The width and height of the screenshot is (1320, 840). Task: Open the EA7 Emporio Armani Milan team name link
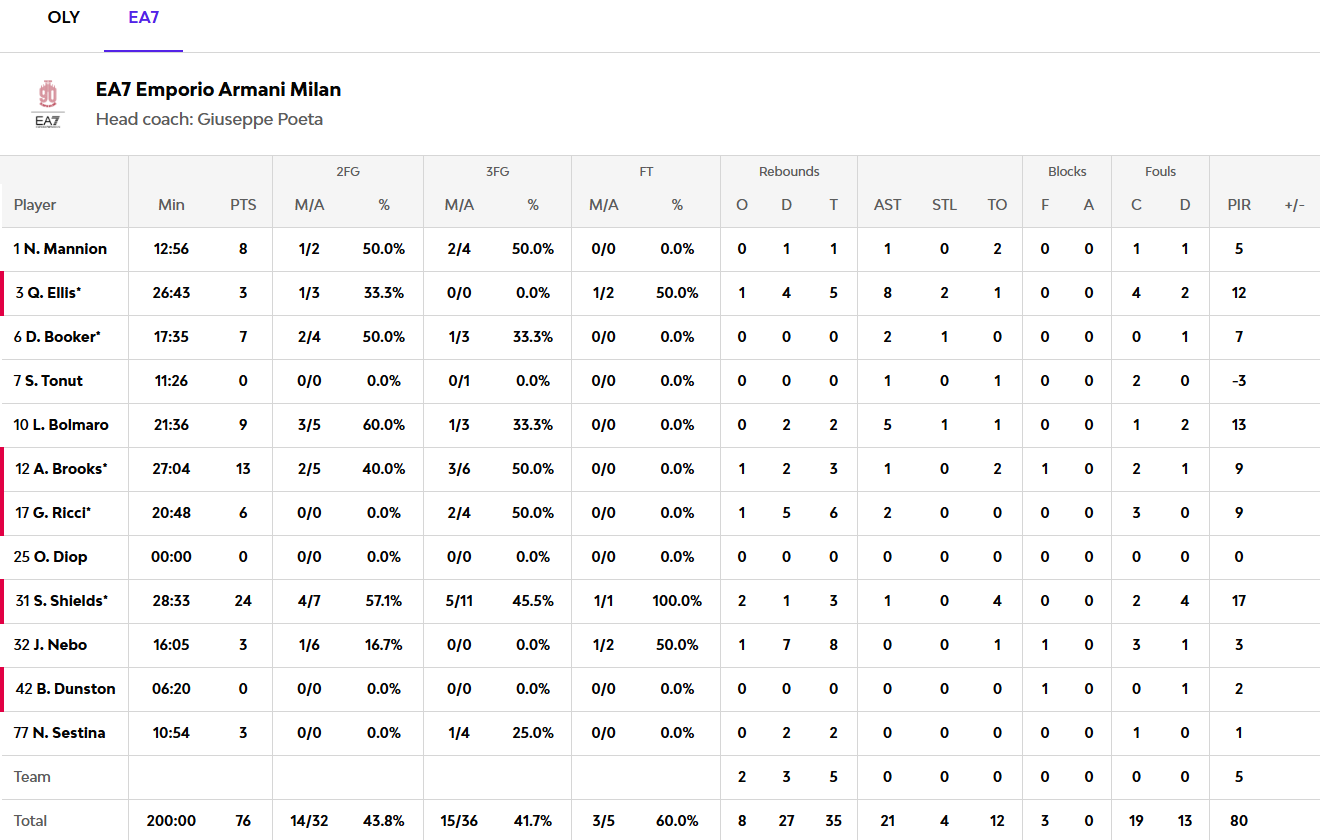(x=218, y=90)
